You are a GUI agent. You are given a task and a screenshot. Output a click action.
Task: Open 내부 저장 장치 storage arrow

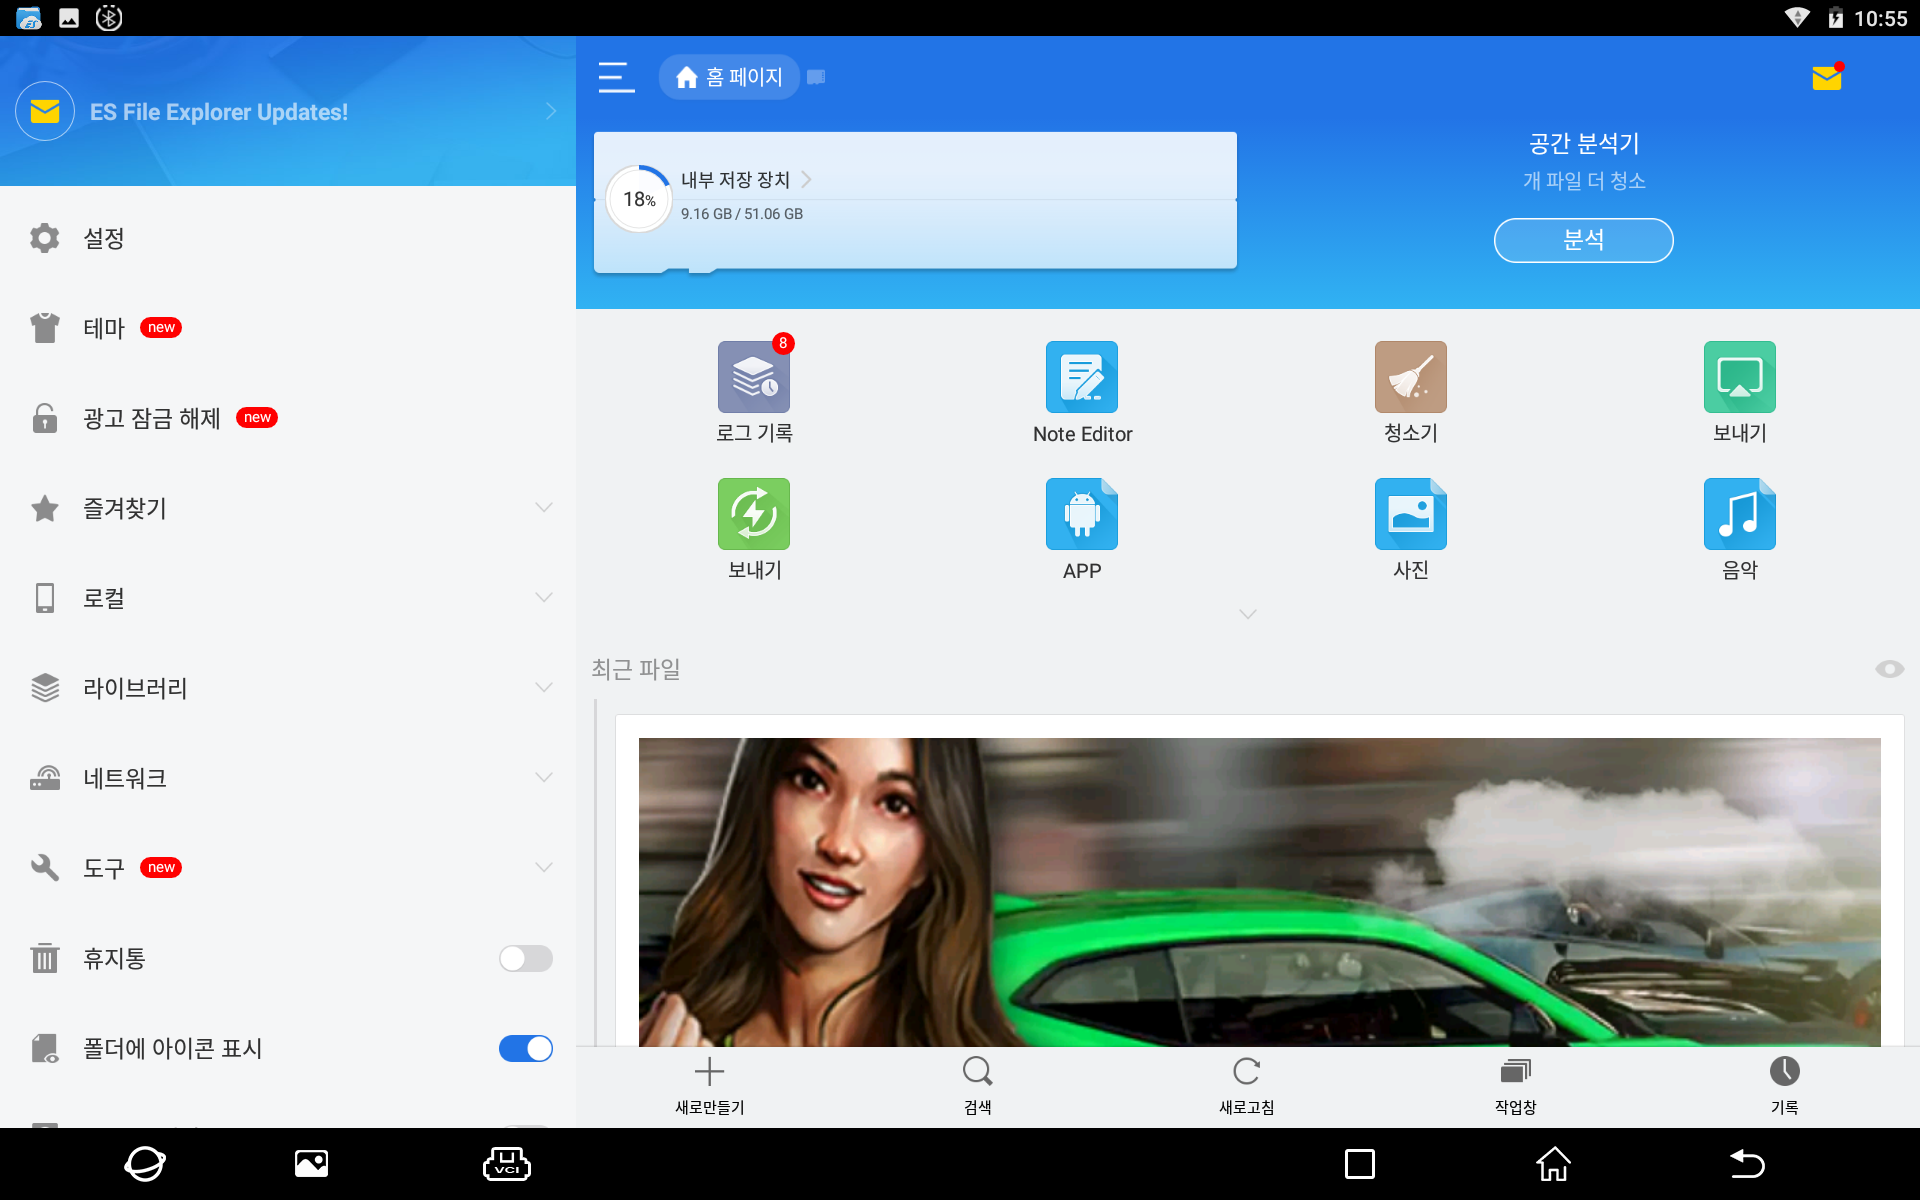[806, 179]
